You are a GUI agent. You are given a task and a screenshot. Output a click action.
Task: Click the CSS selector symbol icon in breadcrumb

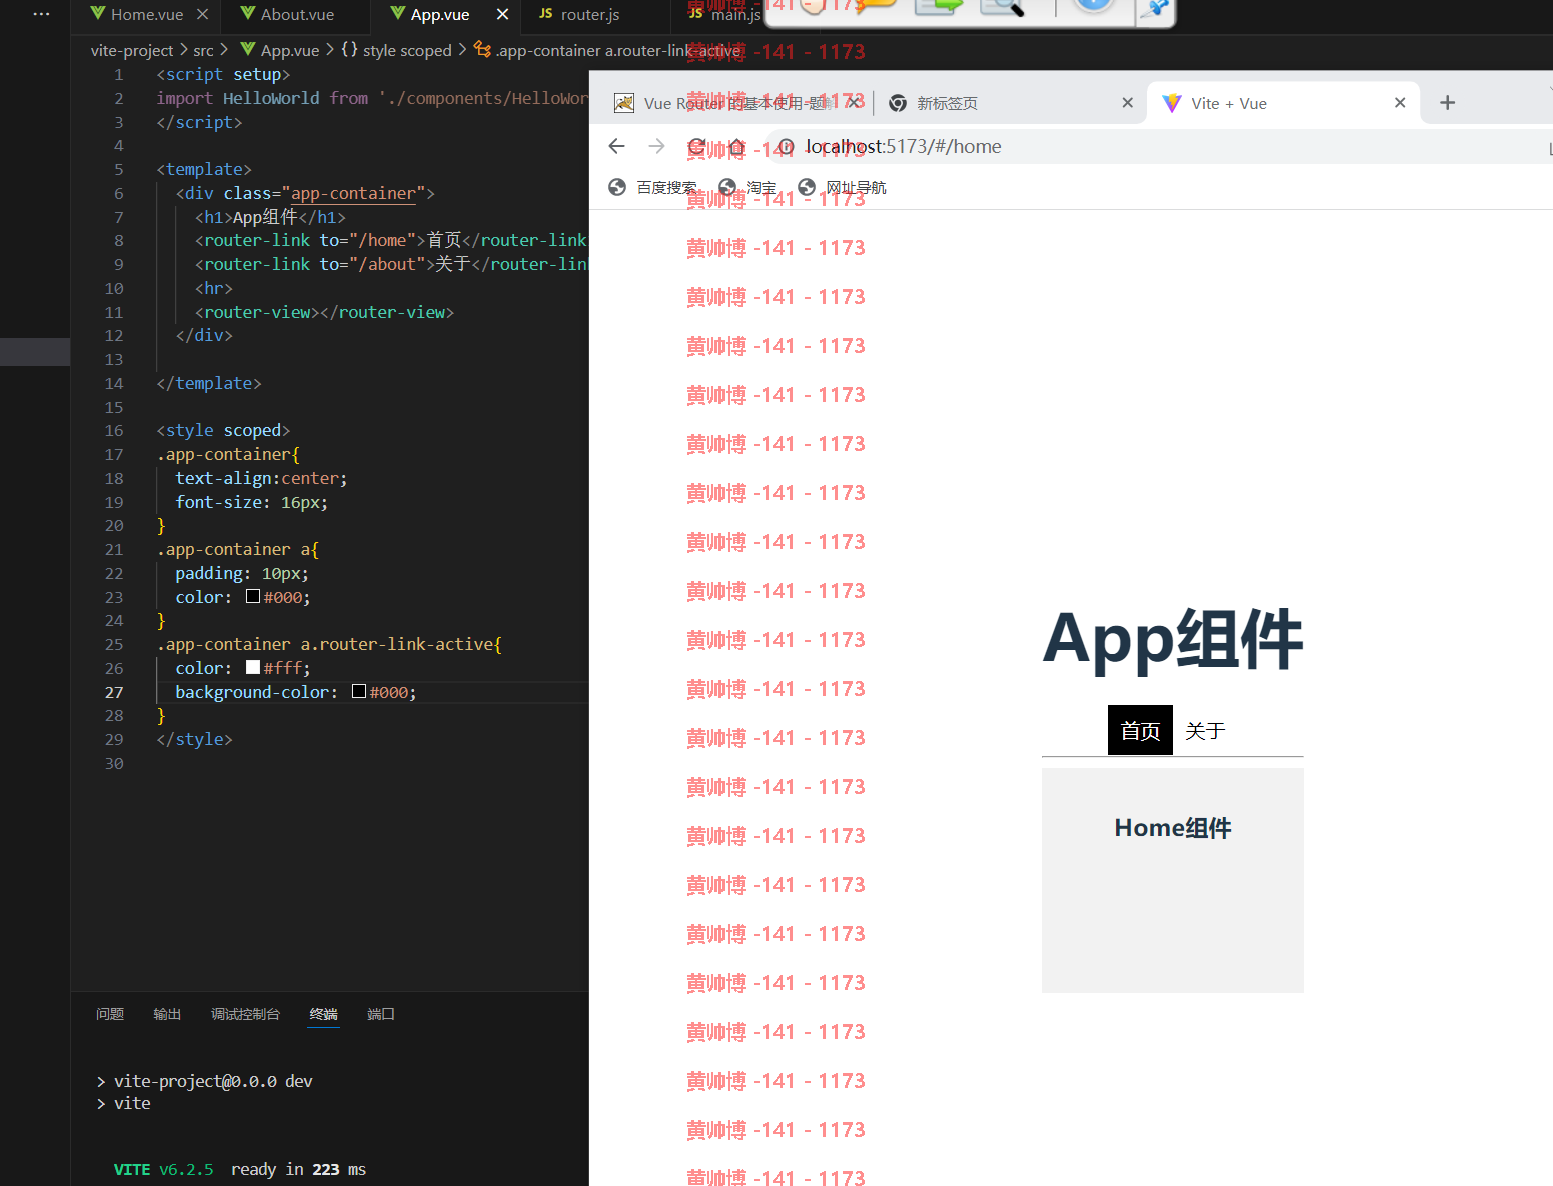tap(482, 49)
